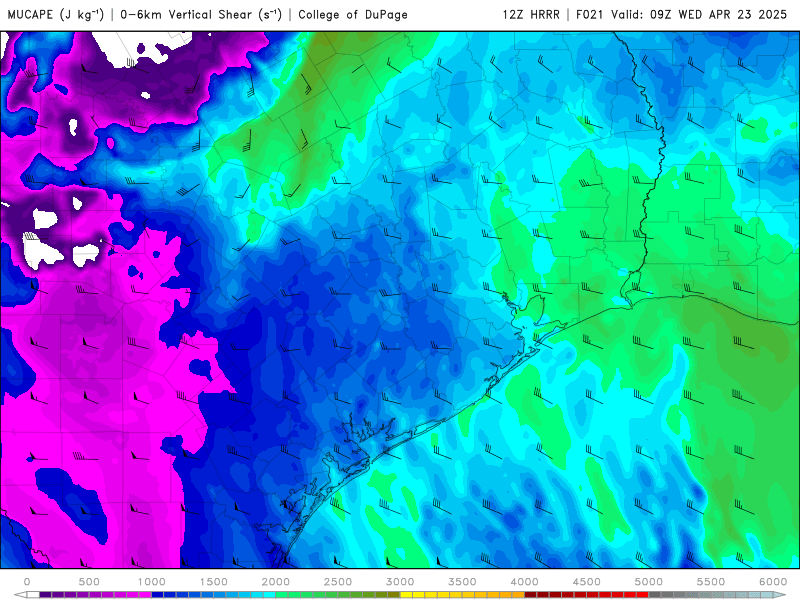Image resolution: width=800 pixels, height=600 pixels.
Task: Click the F021 forecast hour label
Action: click(x=591, y=14)
